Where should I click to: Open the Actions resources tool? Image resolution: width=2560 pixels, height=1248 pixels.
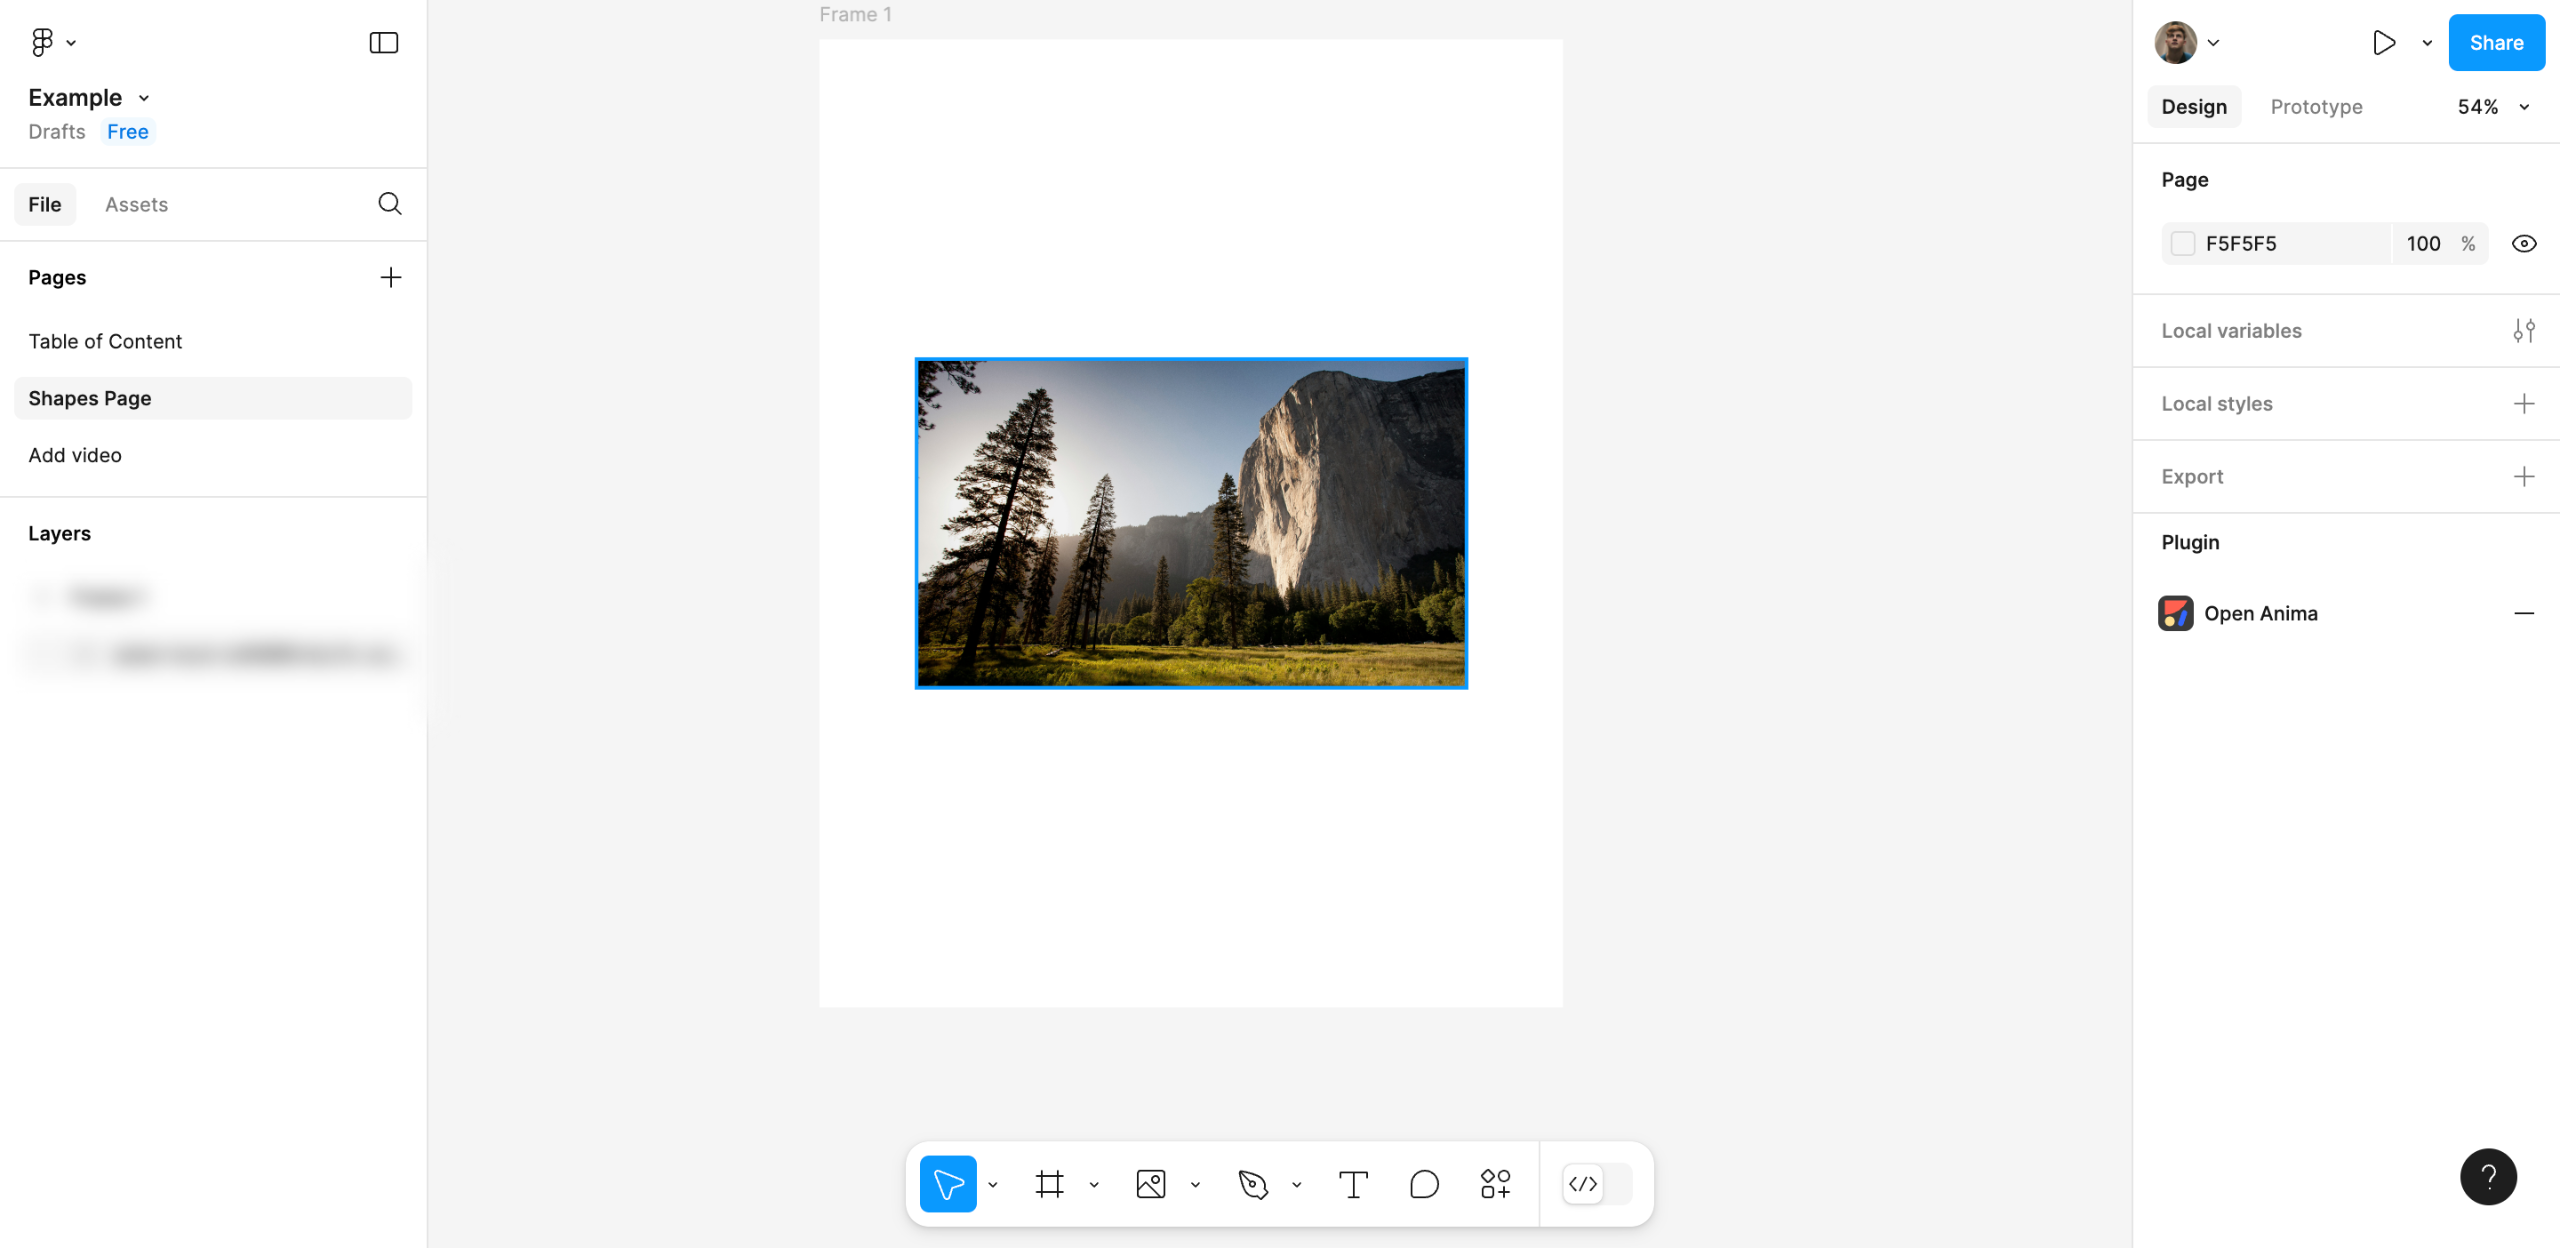point(1495,1184)
